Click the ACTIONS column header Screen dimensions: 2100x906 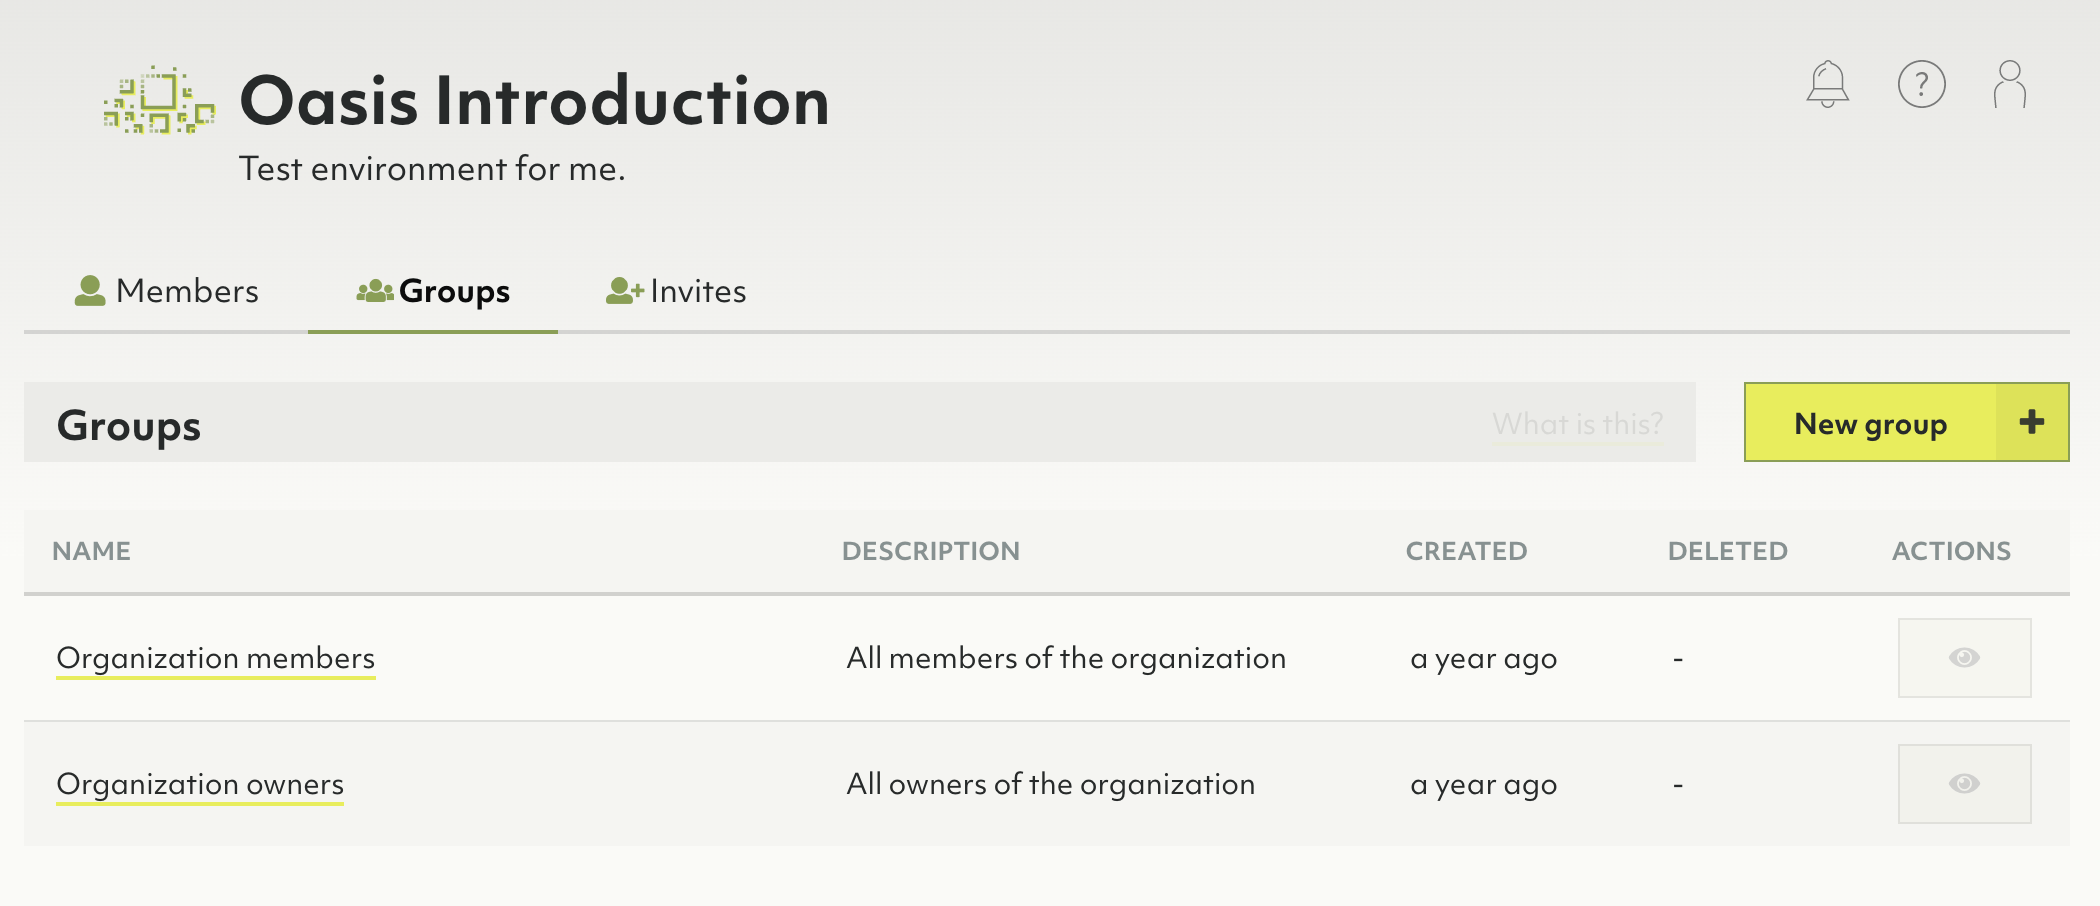pyautogui.click(x=1951, y=551)
